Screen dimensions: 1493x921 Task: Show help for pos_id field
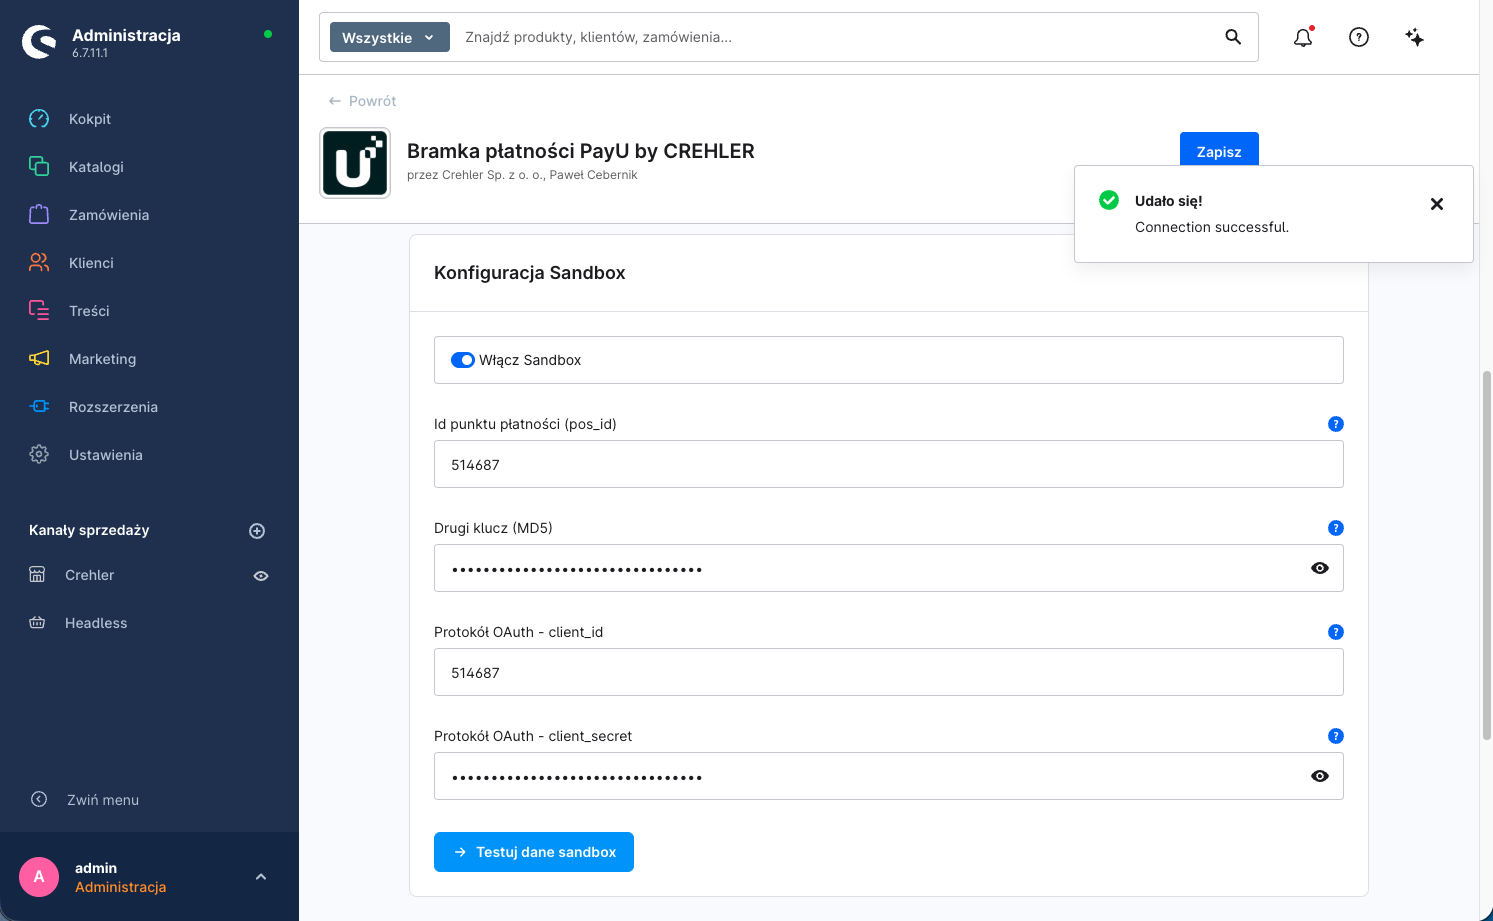pos(1335,424)
